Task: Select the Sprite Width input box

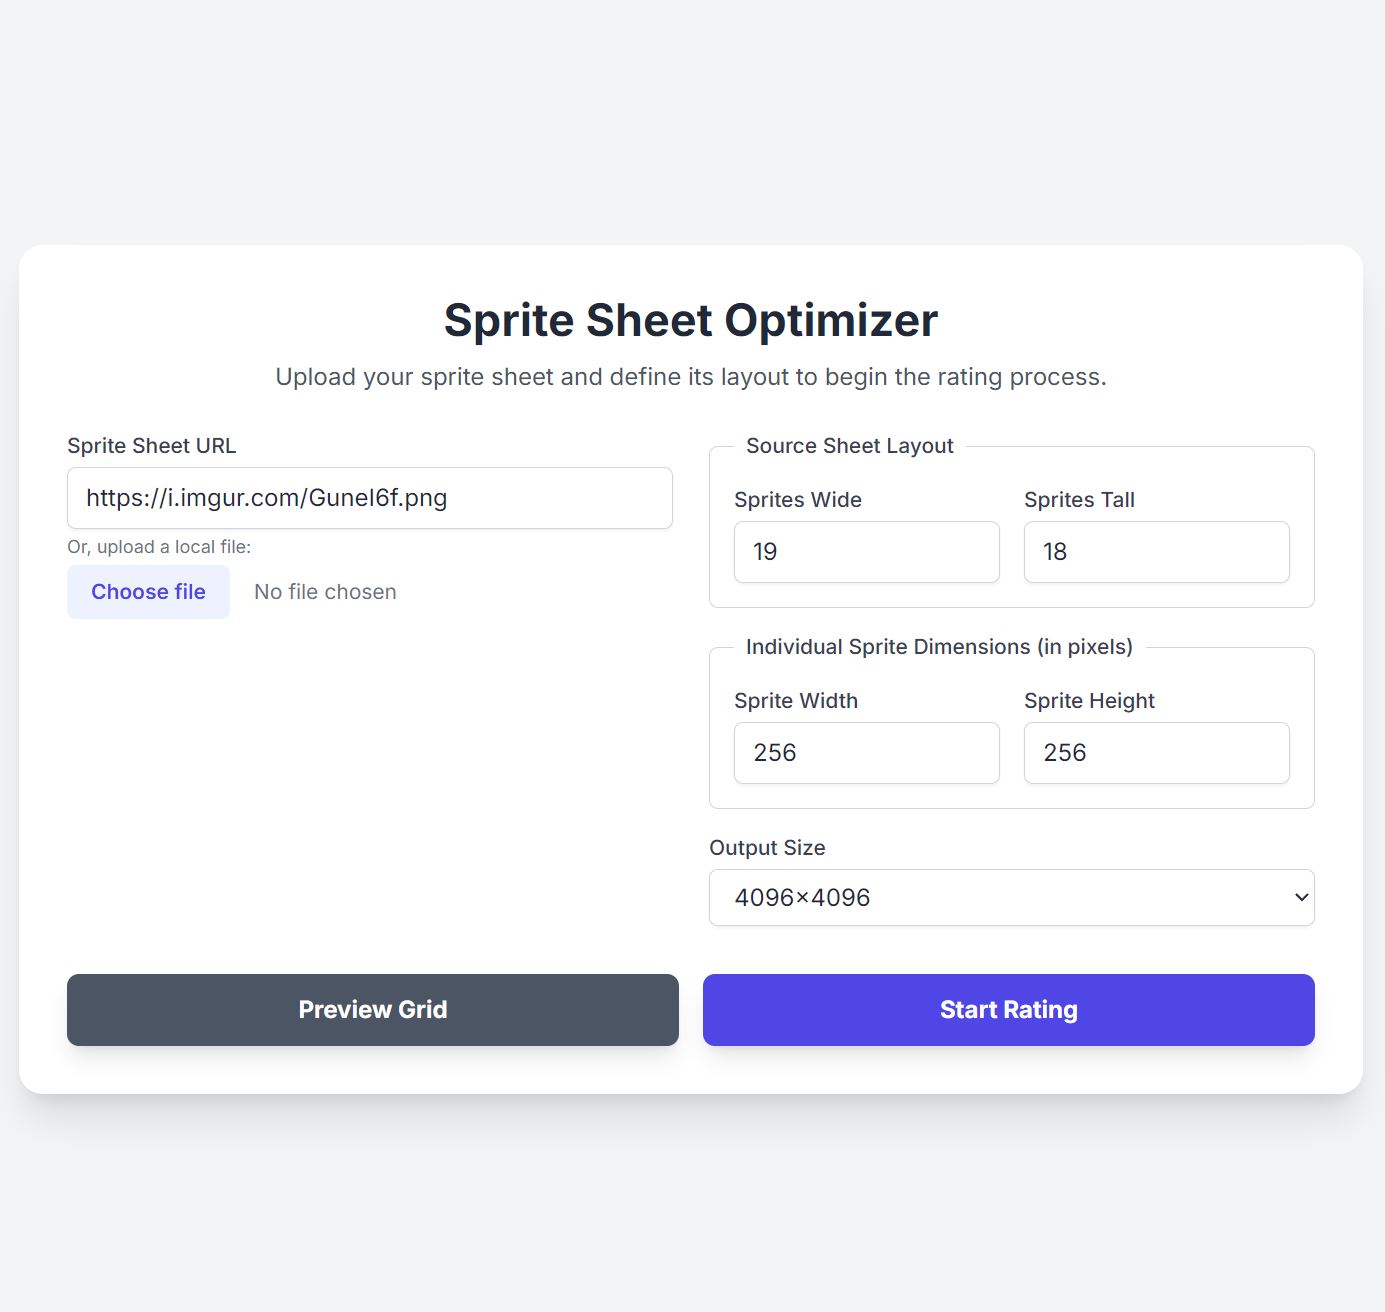Action: (866, 753)
